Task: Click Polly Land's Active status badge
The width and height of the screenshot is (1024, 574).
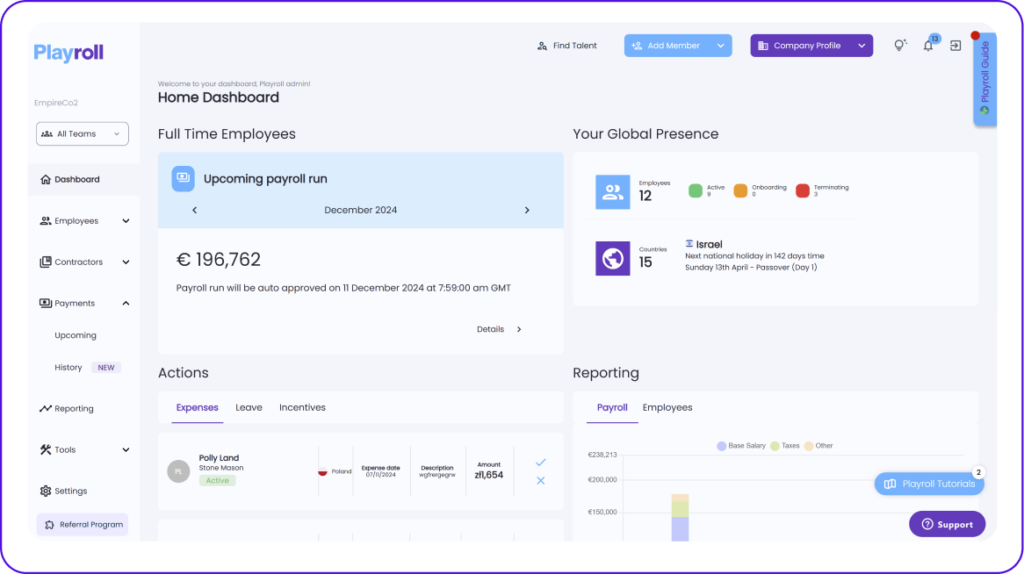Action: [217, 481]
